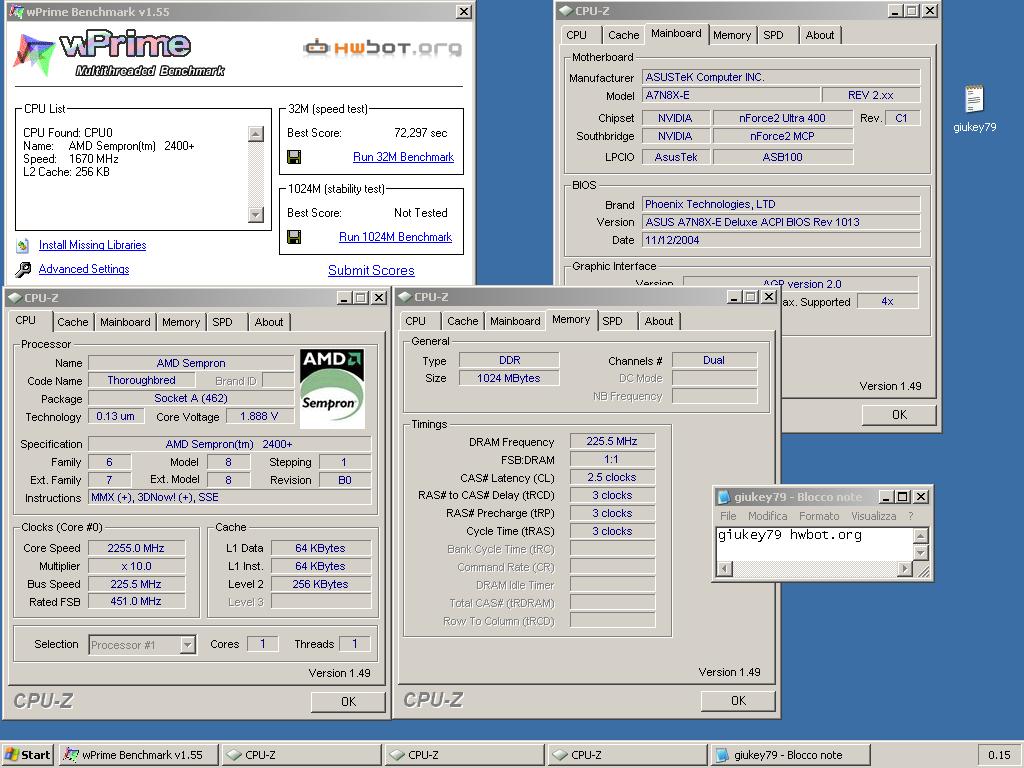This screenshot has width=1024, height=768.
Task: Click the CPU List scrollbar up arrow
Action: click(x=256, y=134)
